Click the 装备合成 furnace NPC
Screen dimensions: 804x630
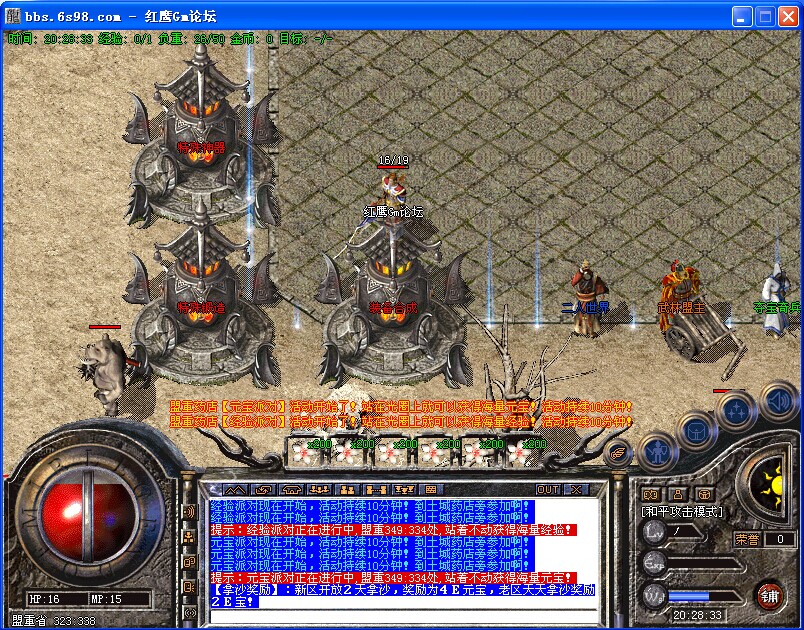(394, 302)
